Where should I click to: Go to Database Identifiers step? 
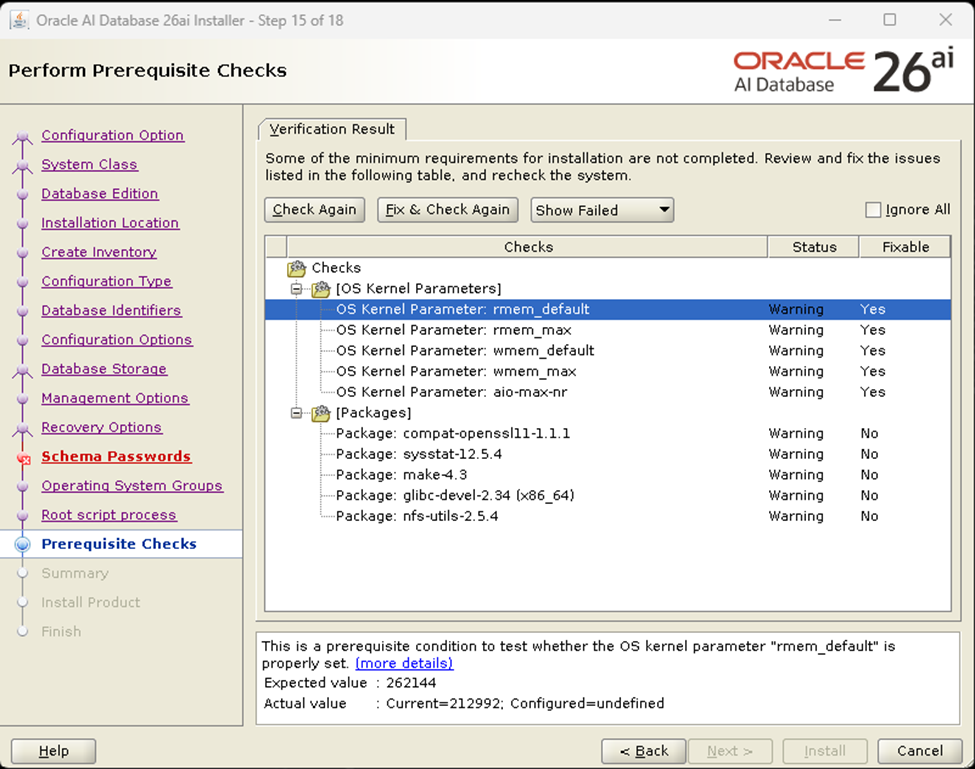pos(111,310)
